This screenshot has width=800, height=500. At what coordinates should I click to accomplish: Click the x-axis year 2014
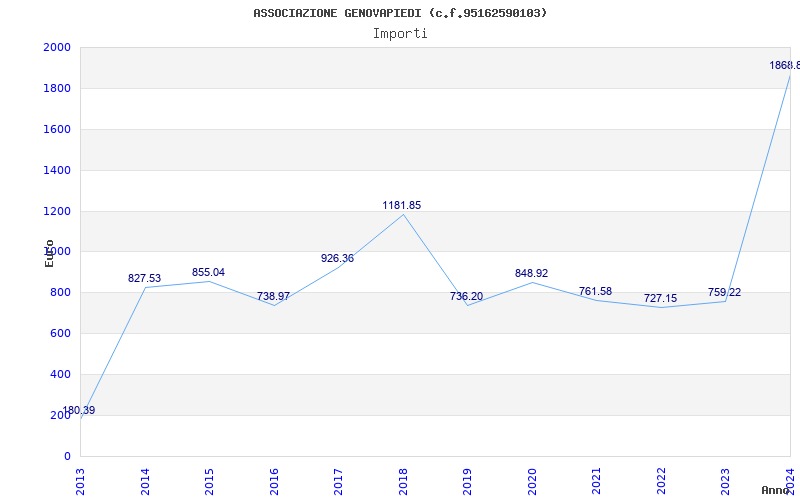point(145,482)
